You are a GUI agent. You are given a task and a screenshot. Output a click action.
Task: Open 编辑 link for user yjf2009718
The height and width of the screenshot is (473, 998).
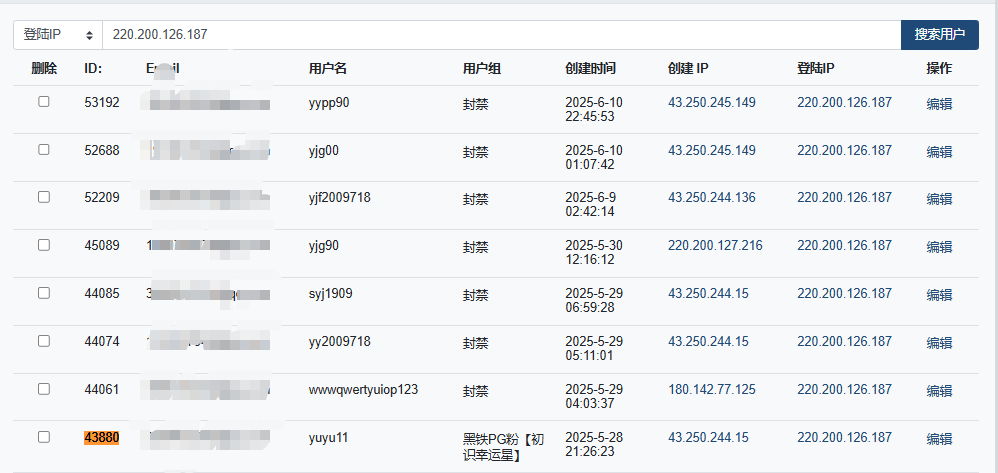click(x=939, y=199)
